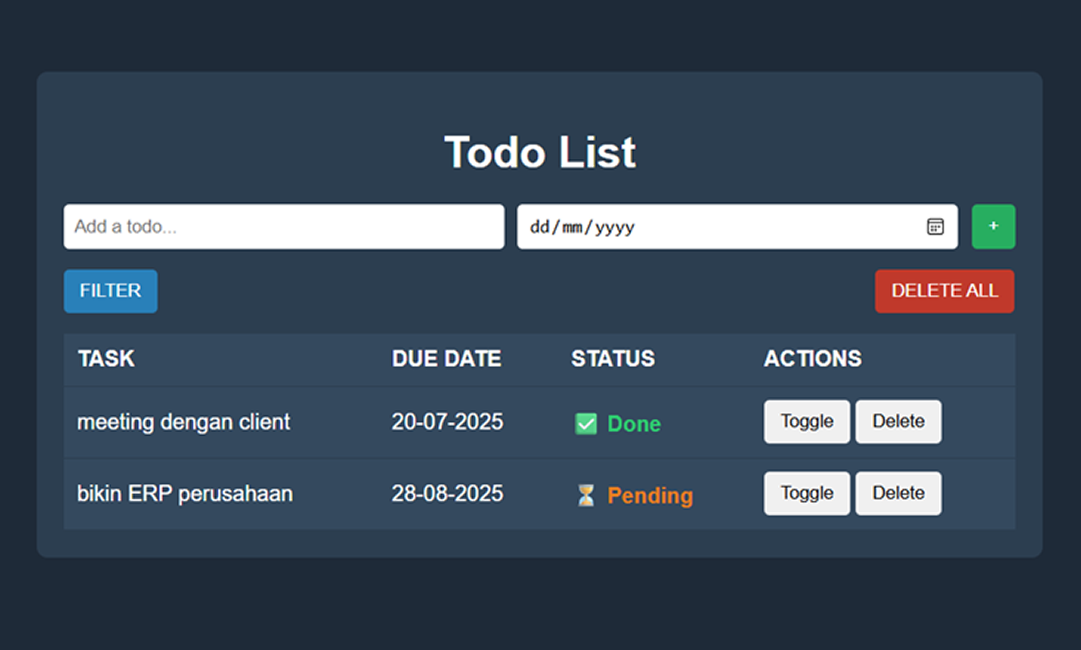Click the DUE DATE column header
Viewport: 1081px width, 650px height.
click(446, 359)
